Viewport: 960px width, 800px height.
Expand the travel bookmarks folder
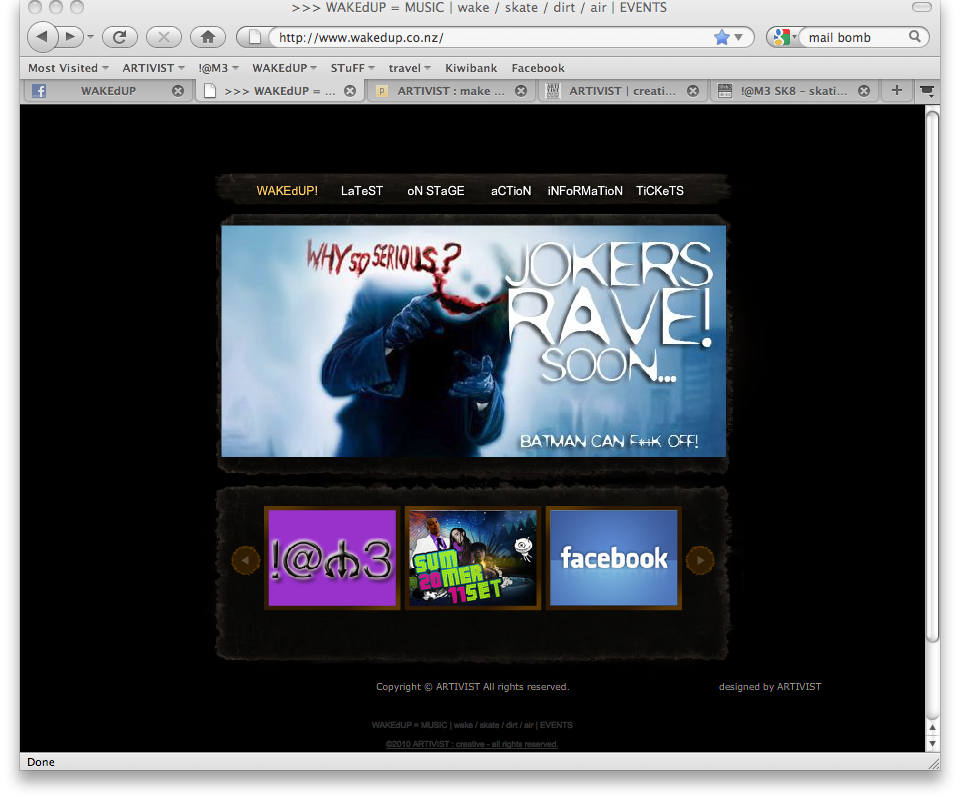pyautogui.click(x=409, y=68)
